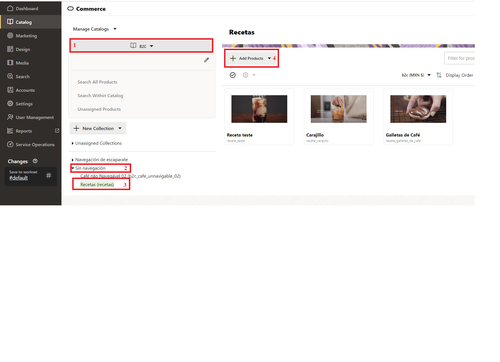The width and height of the screenshot is (500, 362).
Task: Expand Navegación de escaparate node
Action: pyautogui.click(x=72, y=160)
